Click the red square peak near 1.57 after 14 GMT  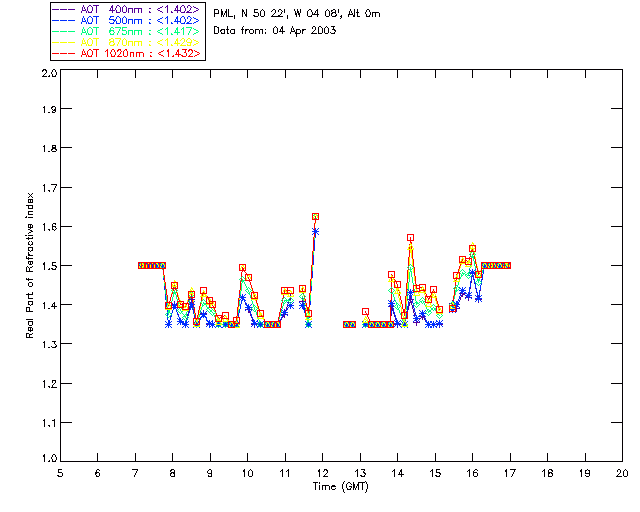tap(410, 238)
